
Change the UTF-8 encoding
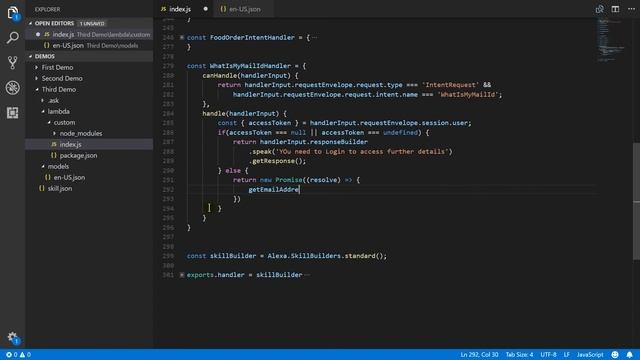548,355
